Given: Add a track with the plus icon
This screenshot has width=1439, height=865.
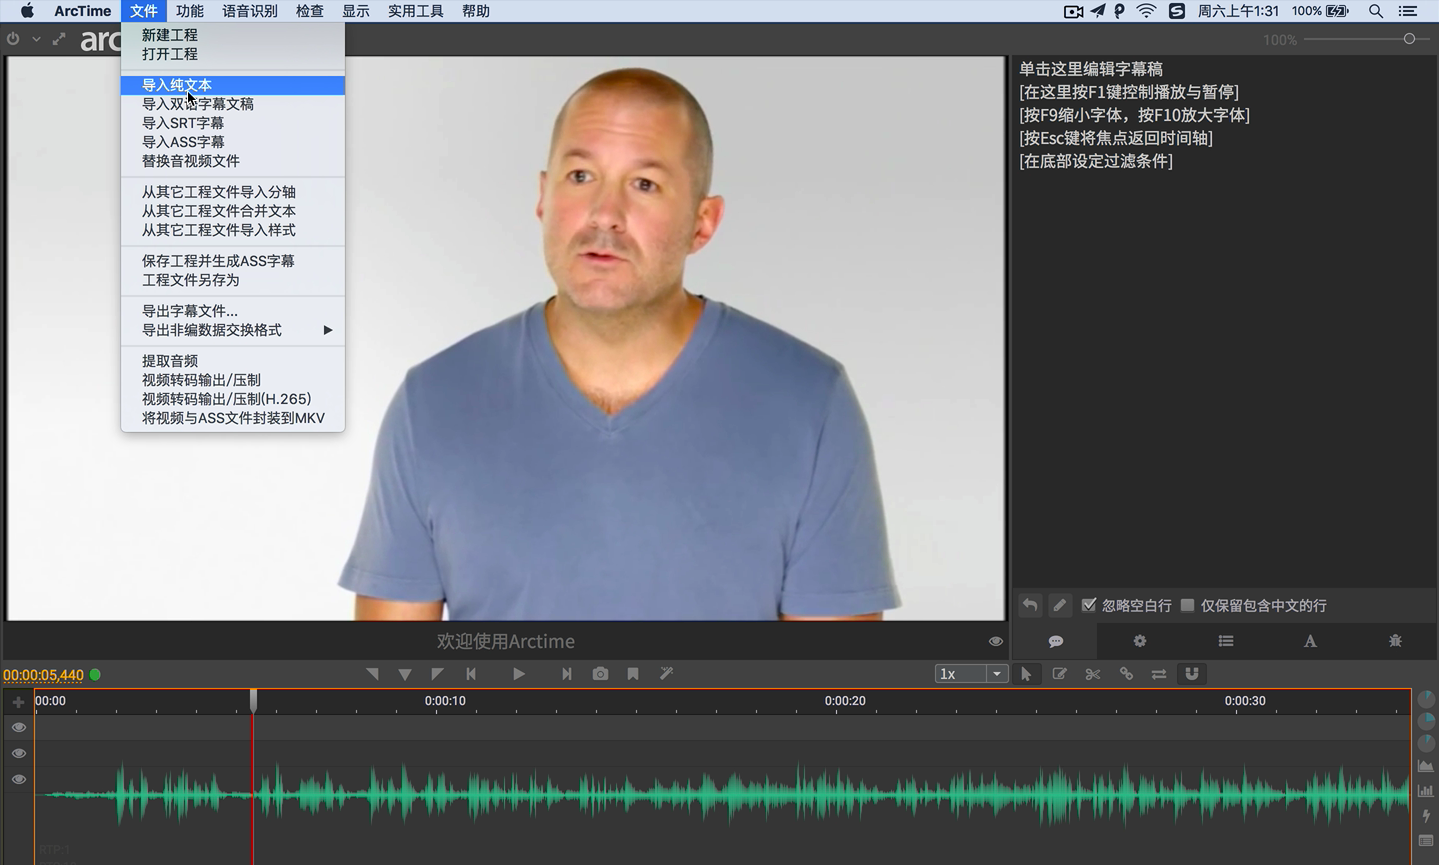Looking at the screenshot, I should click(18, 702).
